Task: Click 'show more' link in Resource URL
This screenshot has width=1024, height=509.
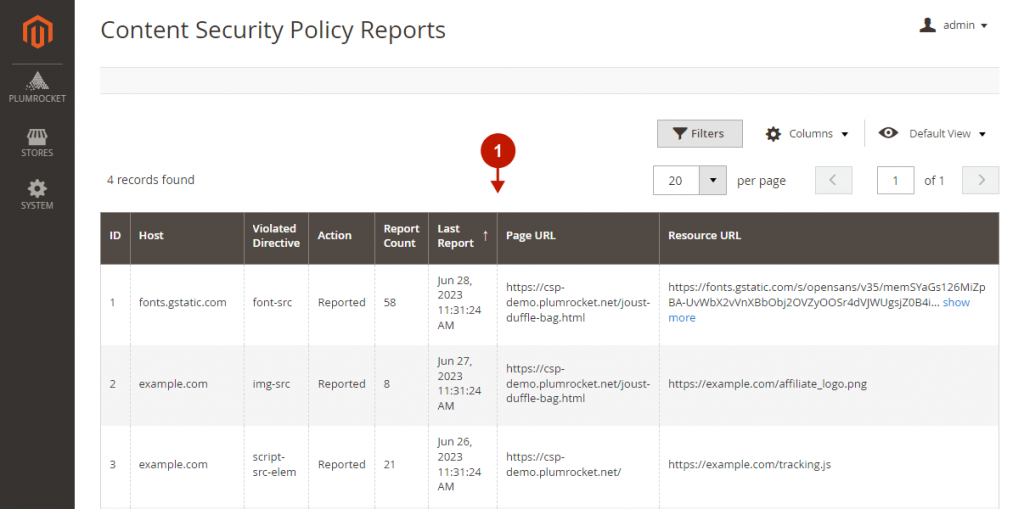Action: 819,310
